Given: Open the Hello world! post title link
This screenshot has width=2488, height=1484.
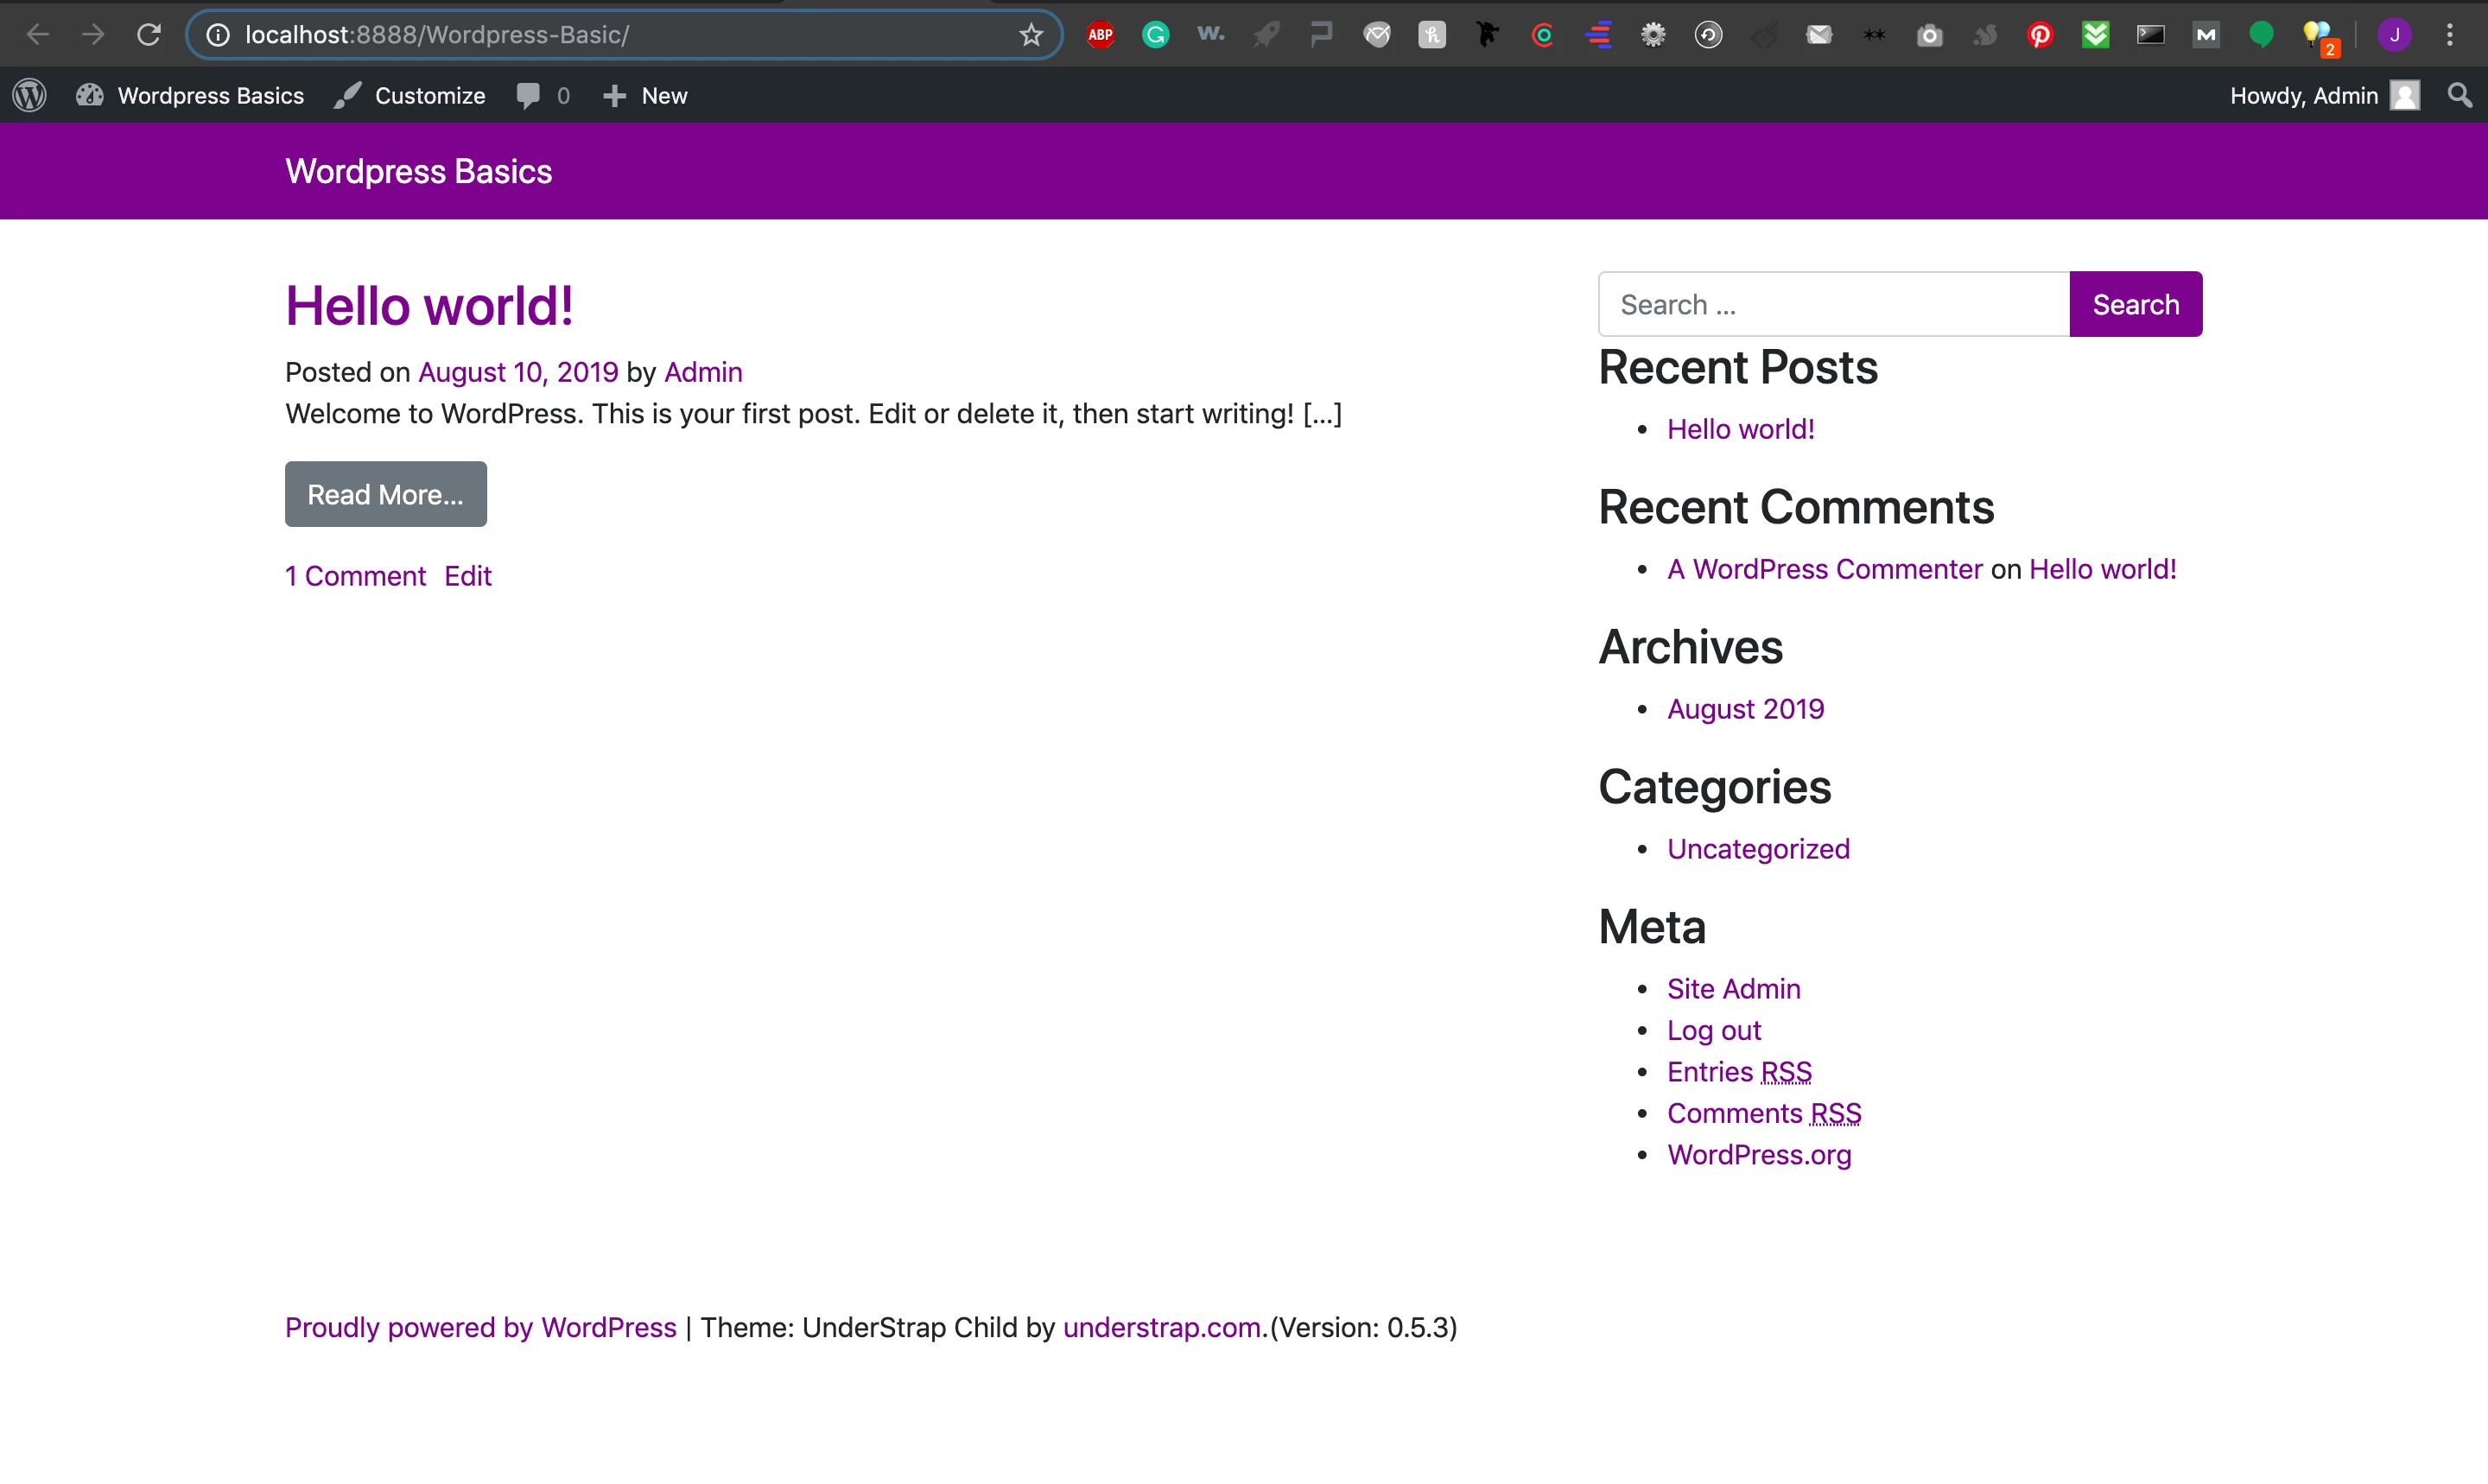Looking at the screenshot, I should point(429,306).
